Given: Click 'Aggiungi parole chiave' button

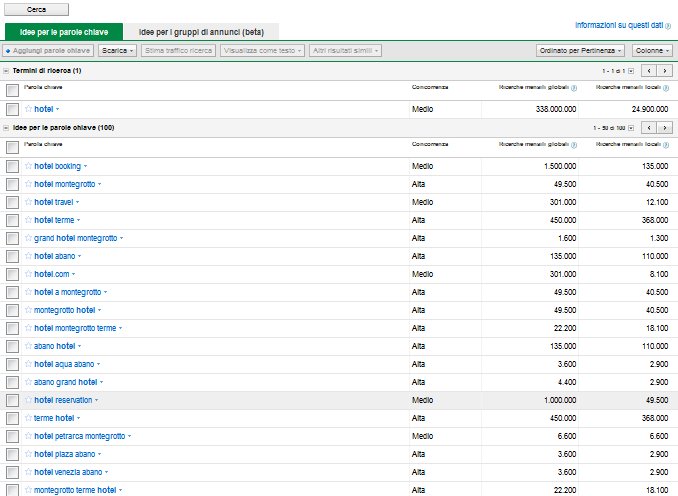Looking at the screenshot, I should click(48, 51).
